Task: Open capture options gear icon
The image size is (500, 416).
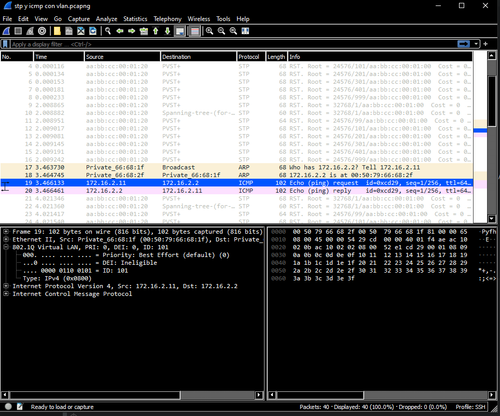Action: tap(42, 31)
